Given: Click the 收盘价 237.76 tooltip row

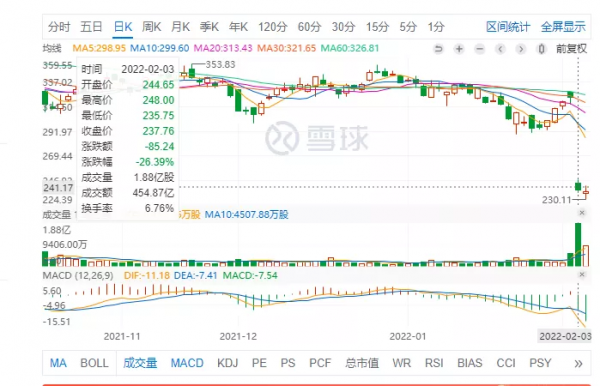Looking at the screenshot, I should pyautogui.click(x=127, y=131).
